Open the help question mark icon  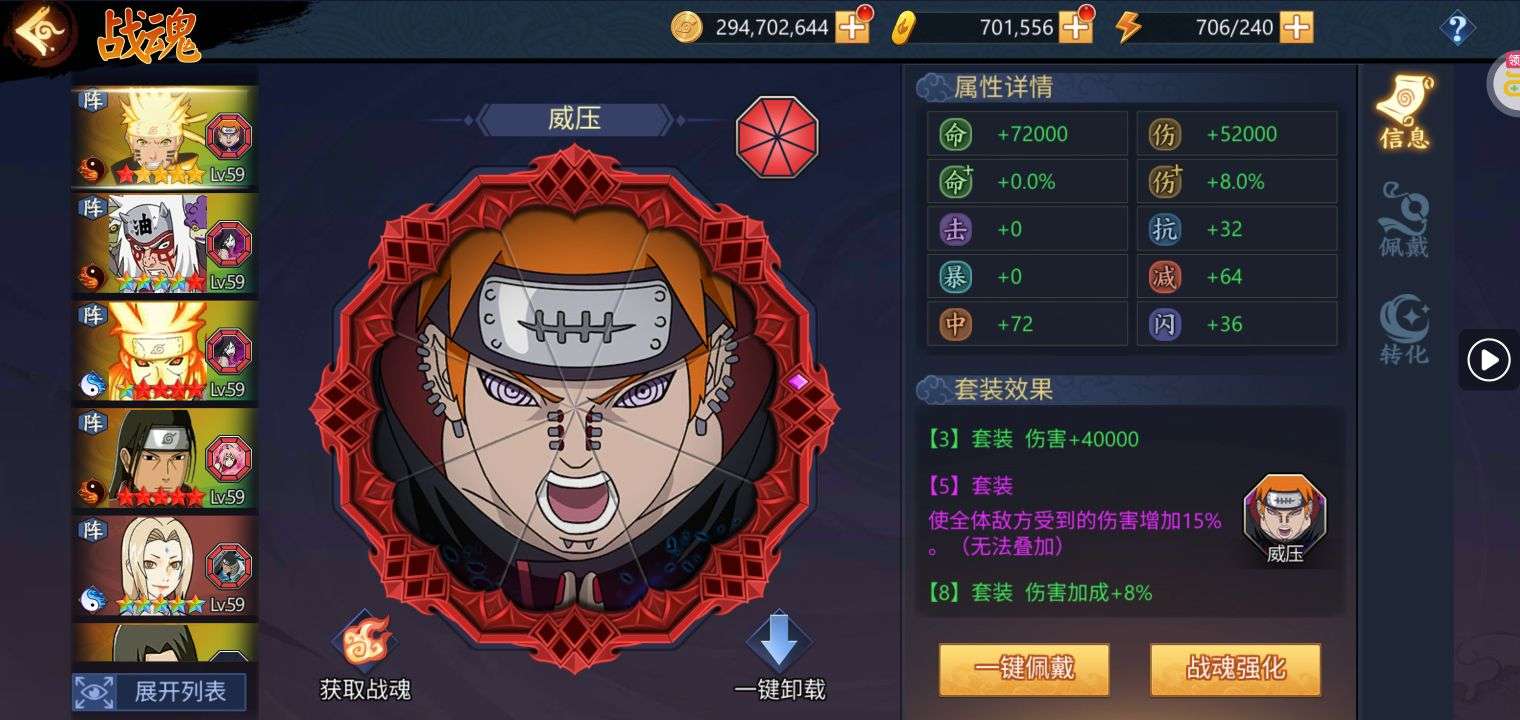tap(1457, 28)
